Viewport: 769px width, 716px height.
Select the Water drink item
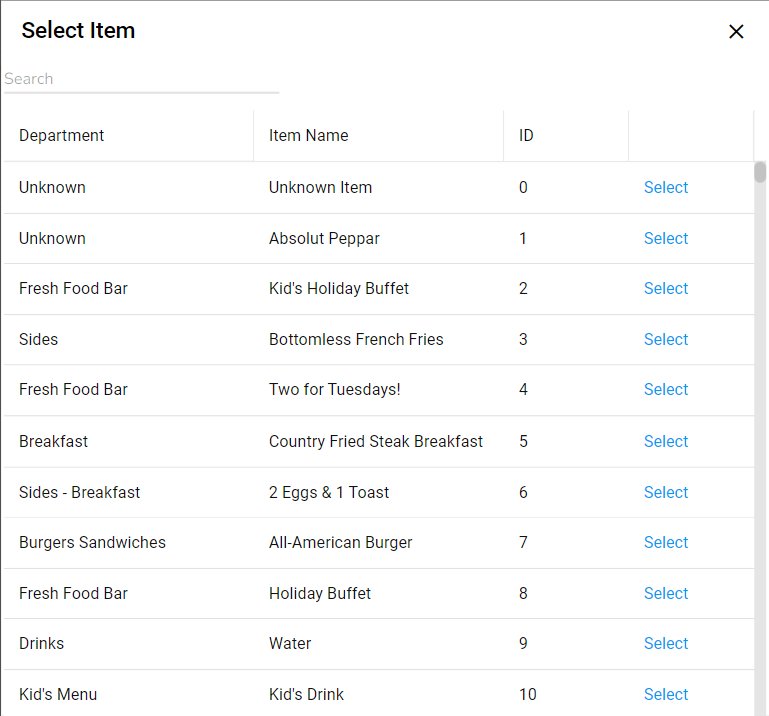coord(666,644)
